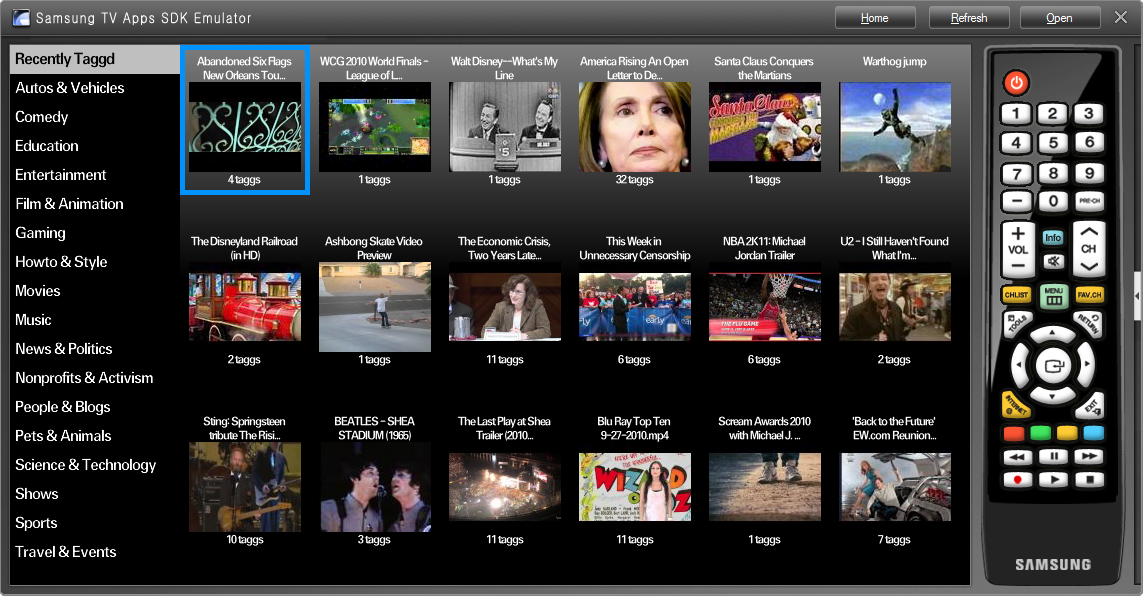Open the Comedy category

(42, 117)
